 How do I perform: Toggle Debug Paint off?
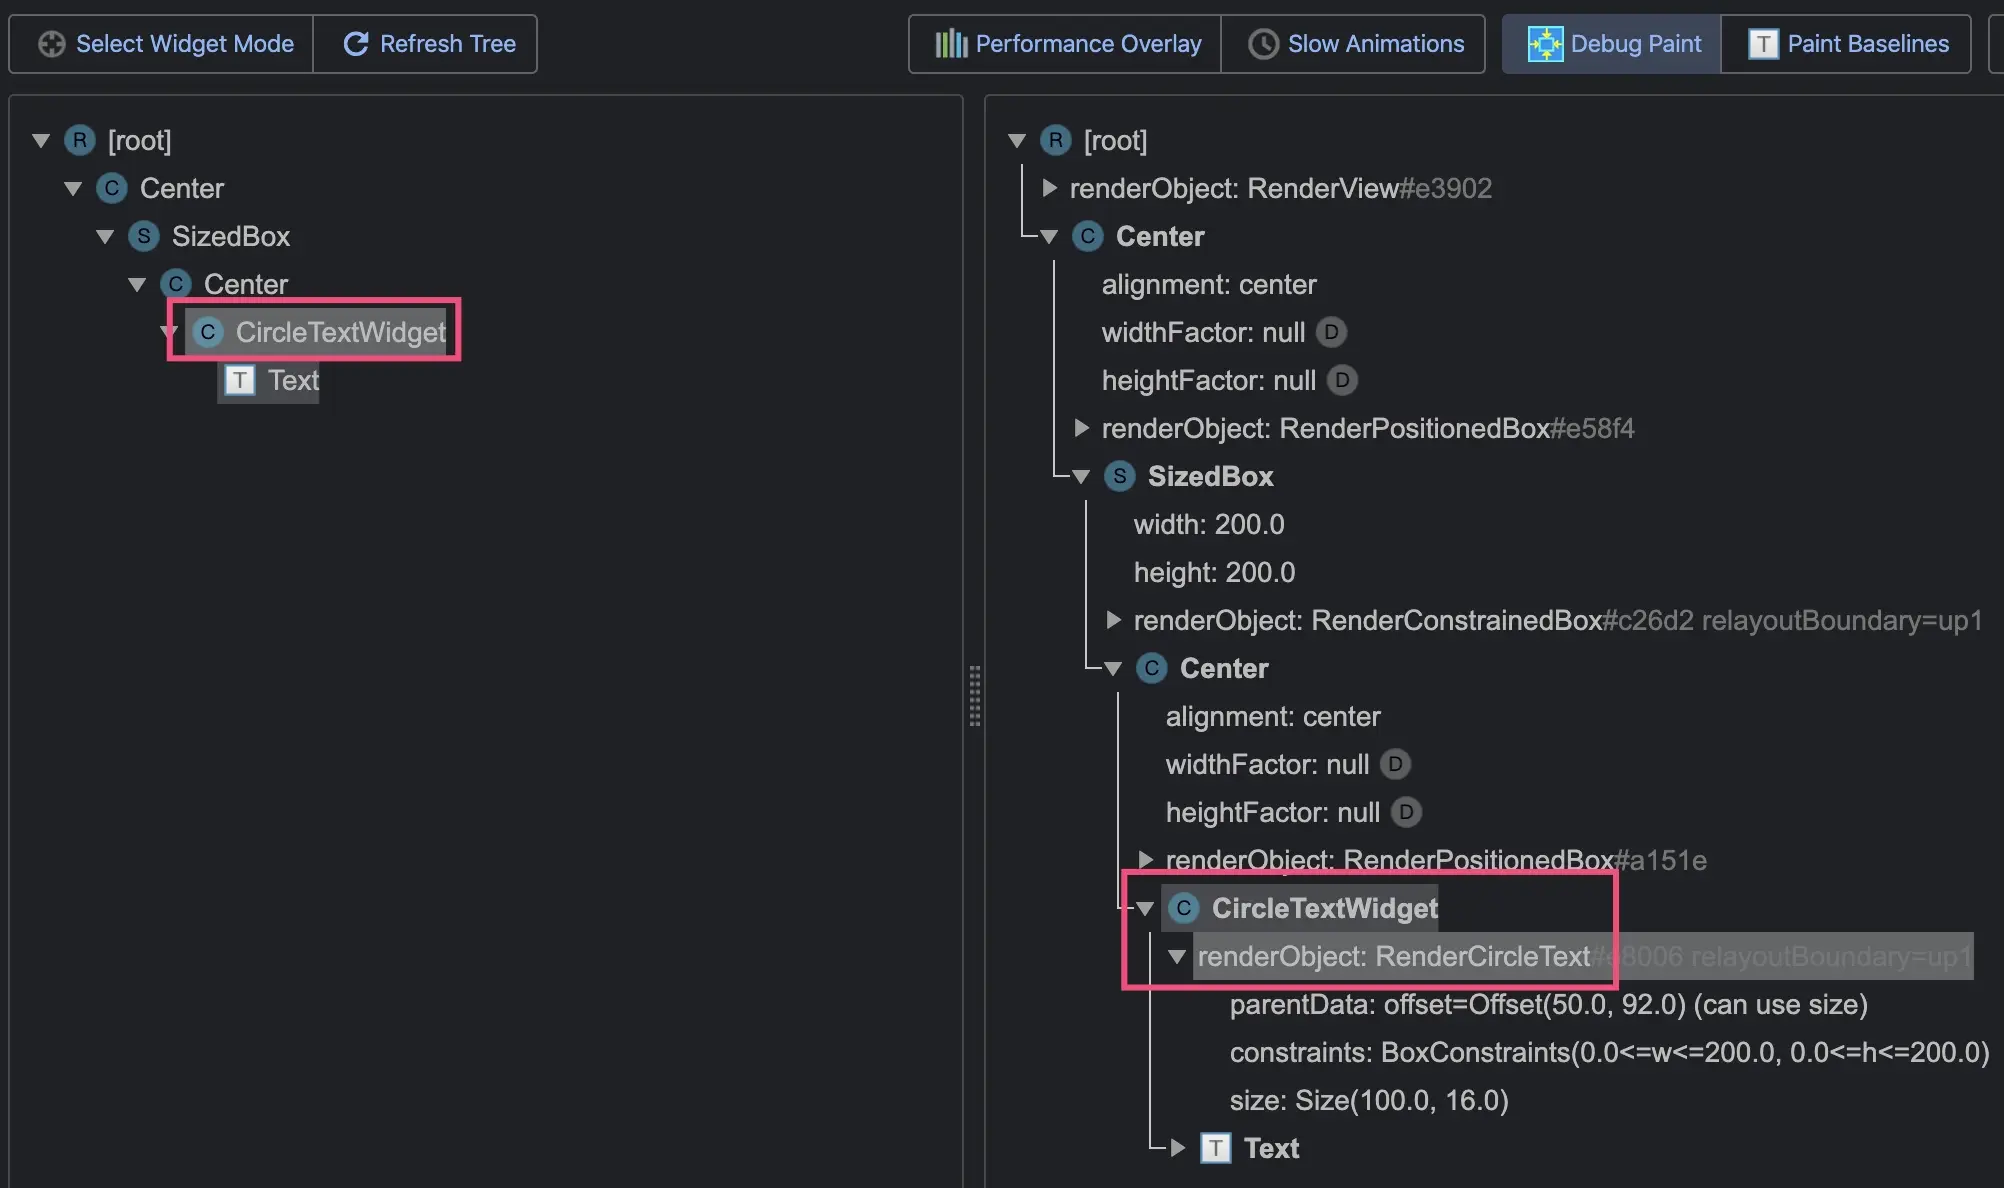click(x=1612, y=44)
